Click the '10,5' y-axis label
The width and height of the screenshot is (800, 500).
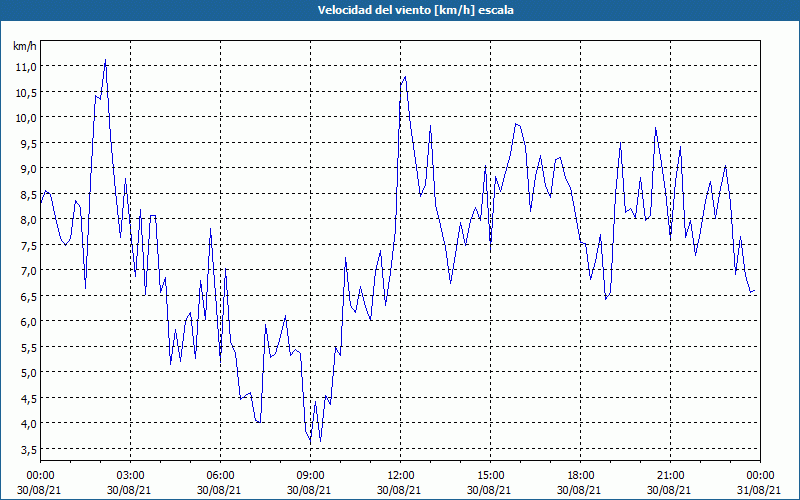pos(26,92)
